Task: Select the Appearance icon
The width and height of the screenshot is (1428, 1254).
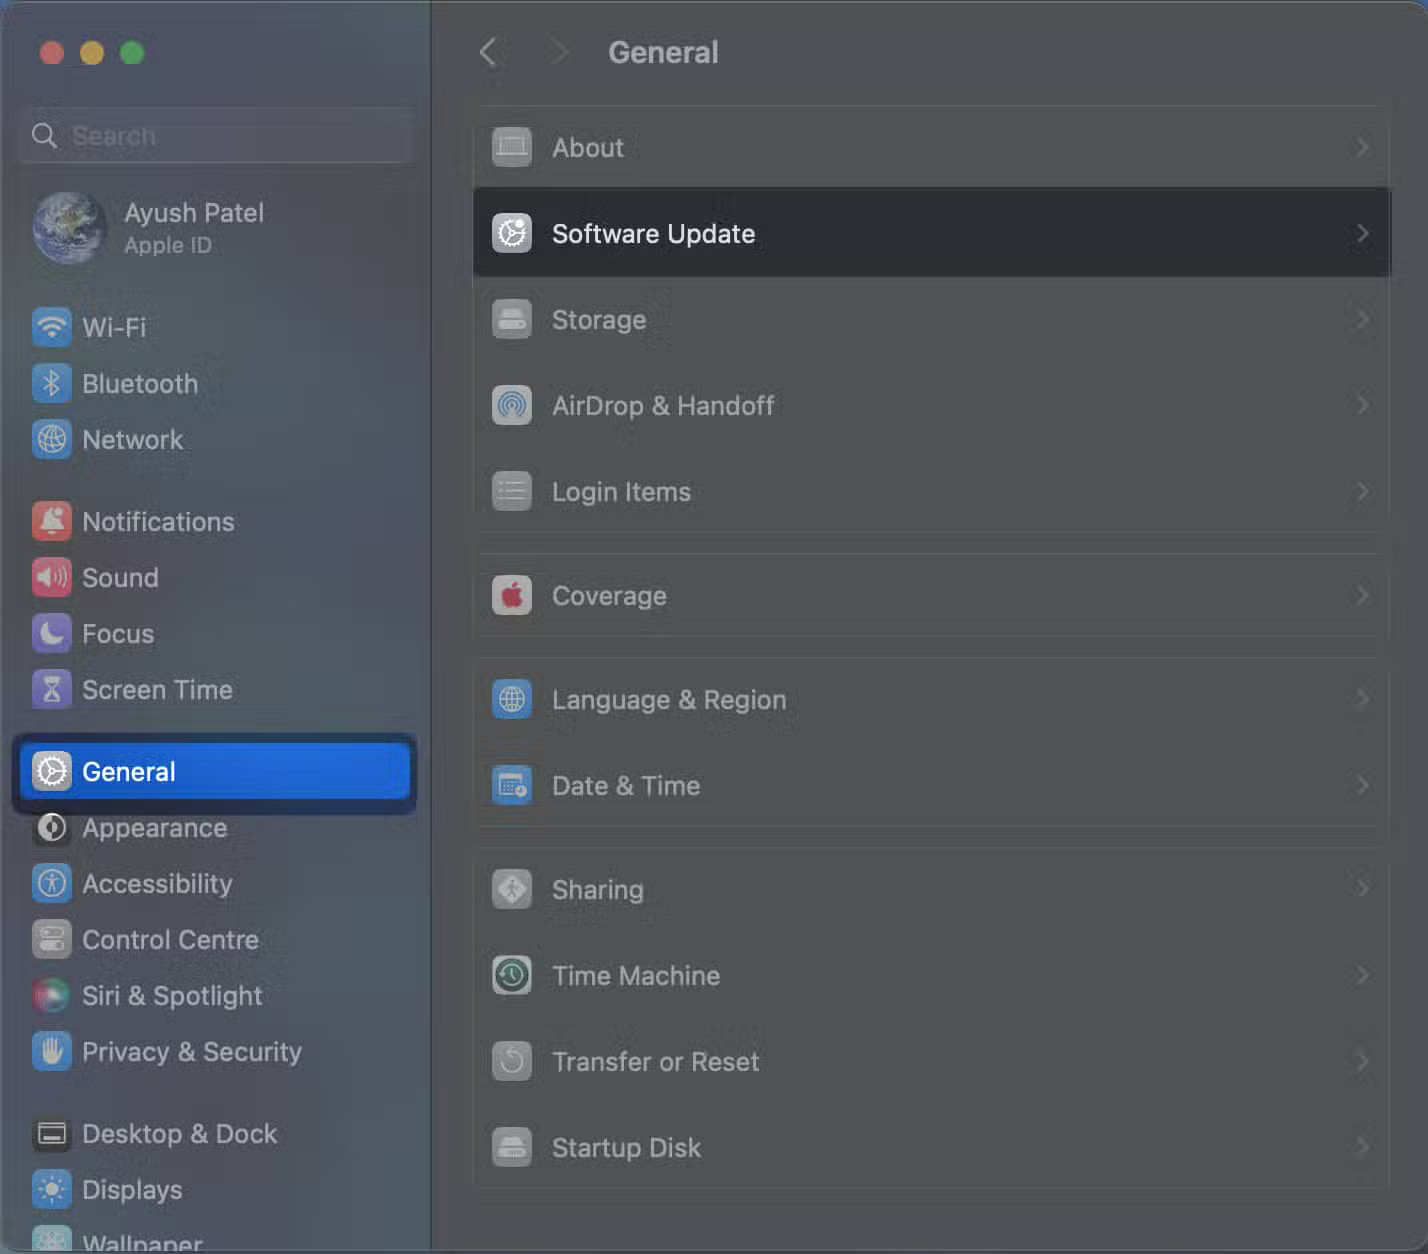Action: pos(51,828)
